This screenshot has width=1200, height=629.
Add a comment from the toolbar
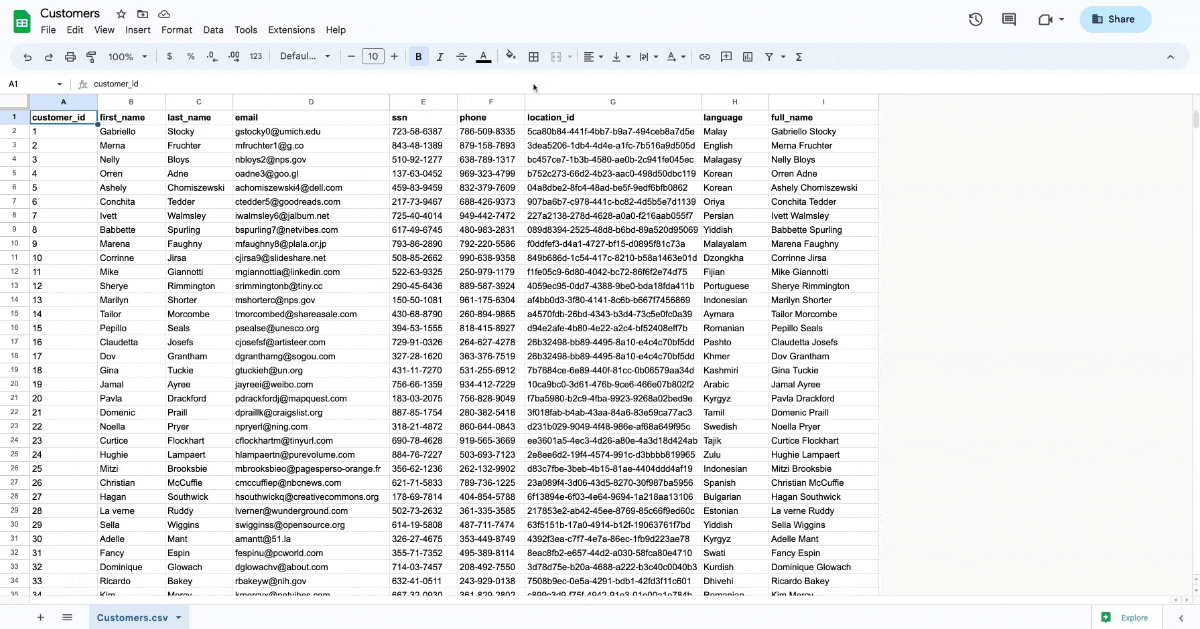[726, 57]
